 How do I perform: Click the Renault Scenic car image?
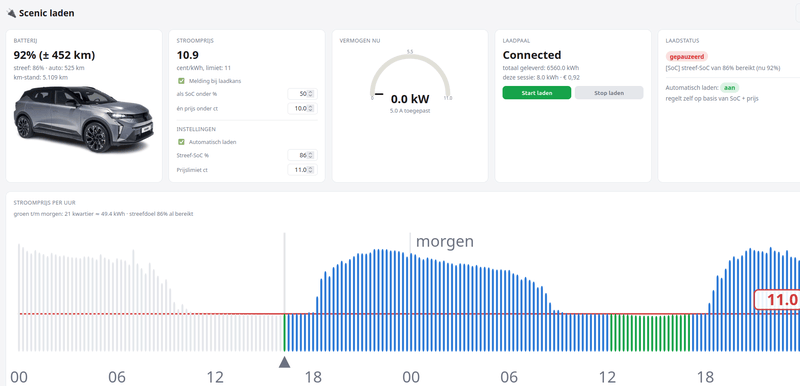tap(83, 119)
